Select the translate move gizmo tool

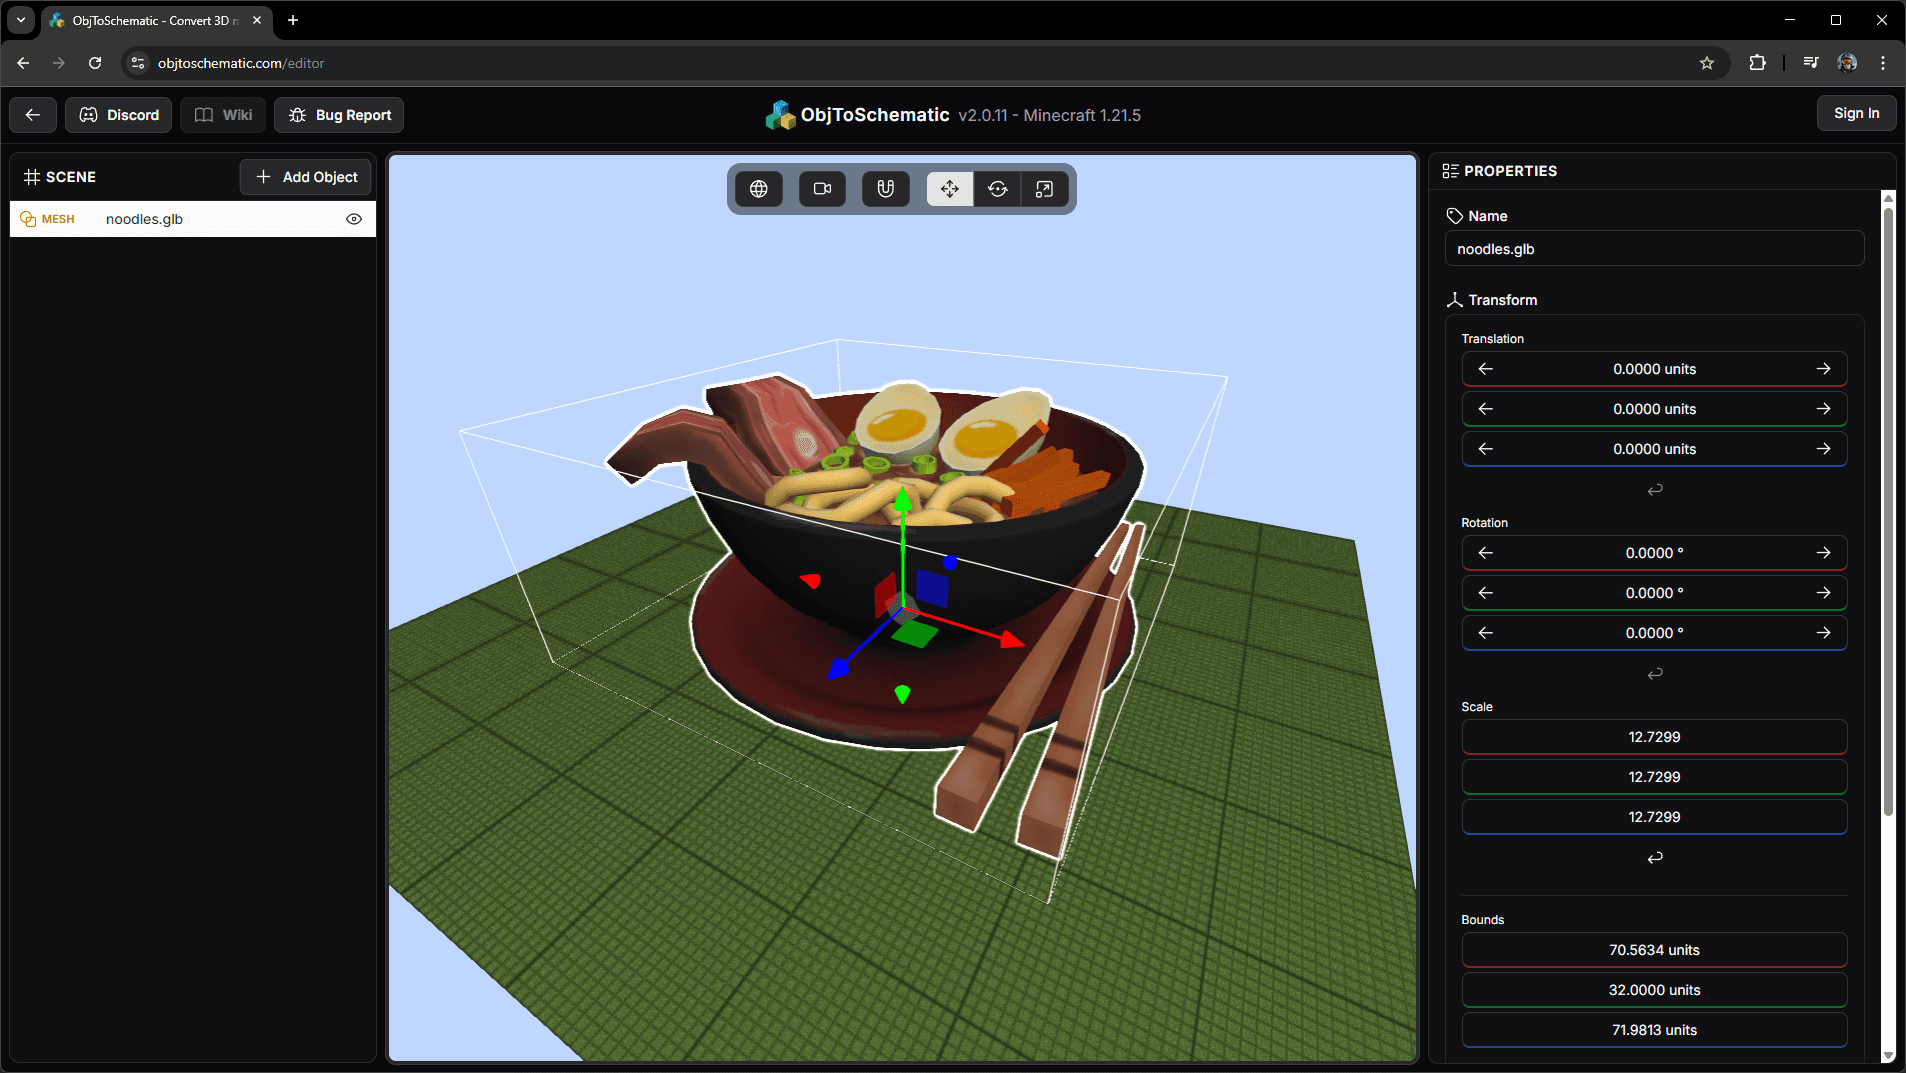[949, 189]
